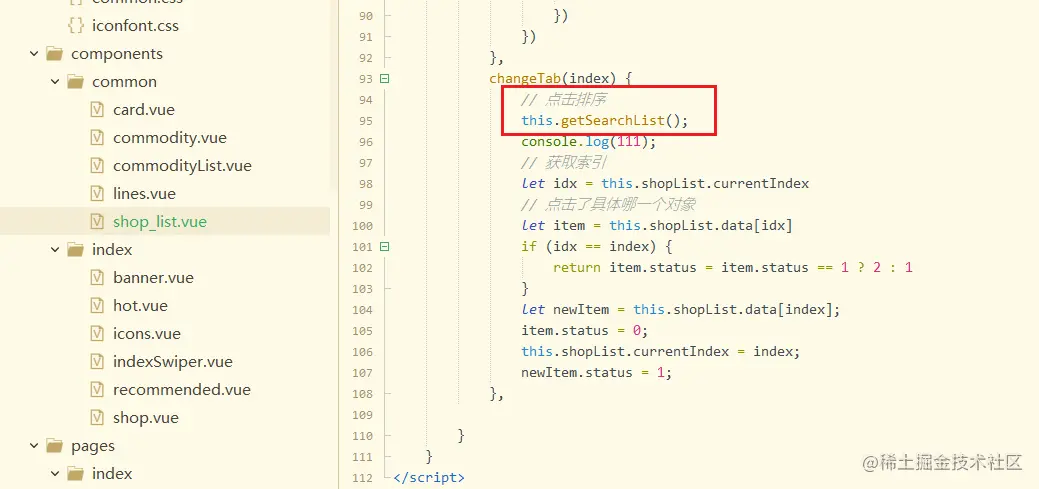
Task: Click the hot.vue file icon
Action: point(97,305)
